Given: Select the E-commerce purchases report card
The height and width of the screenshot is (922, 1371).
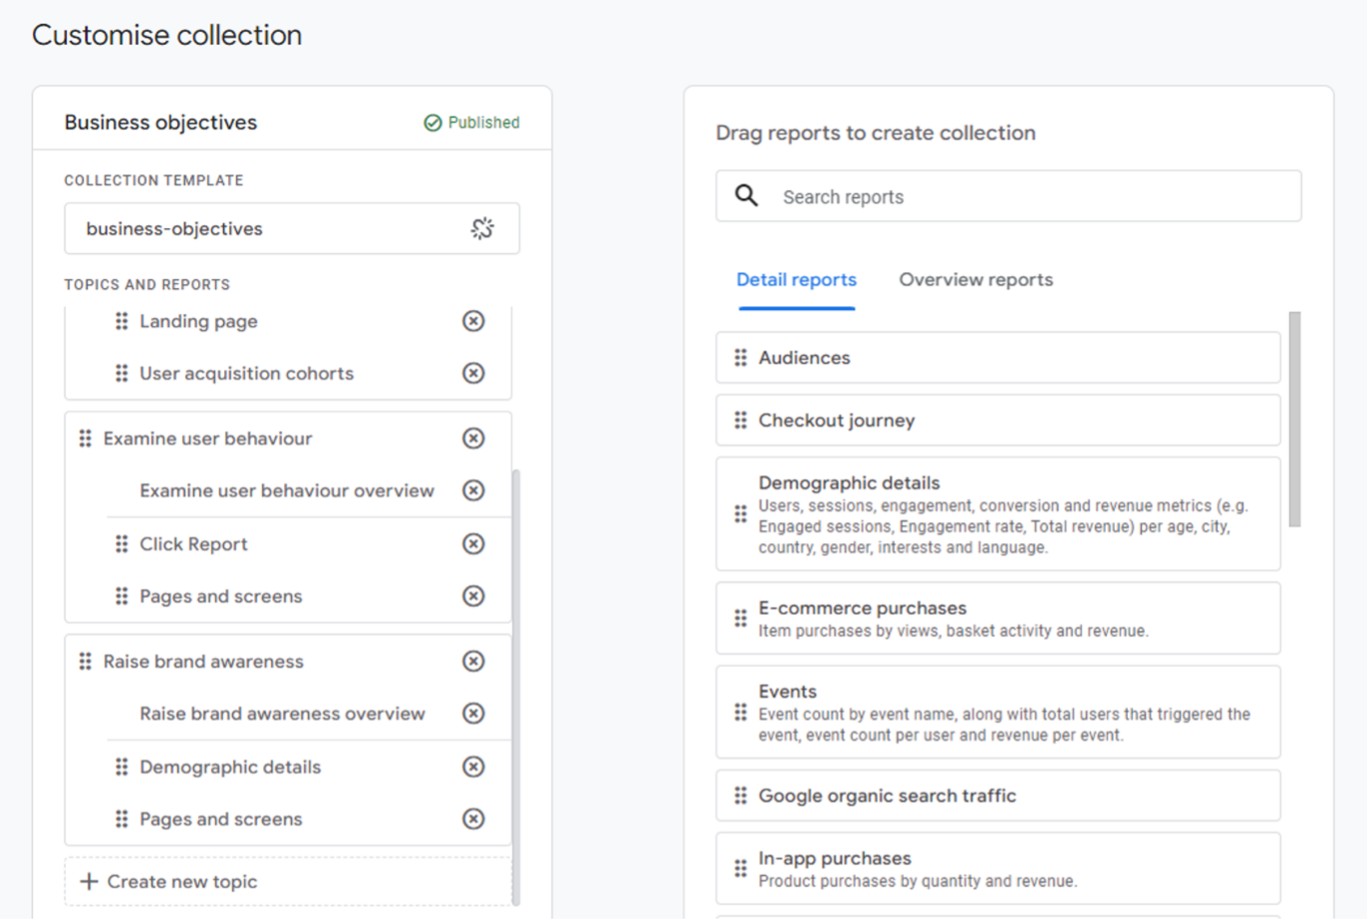Looking at the screenshot, I should coord(998,619).
